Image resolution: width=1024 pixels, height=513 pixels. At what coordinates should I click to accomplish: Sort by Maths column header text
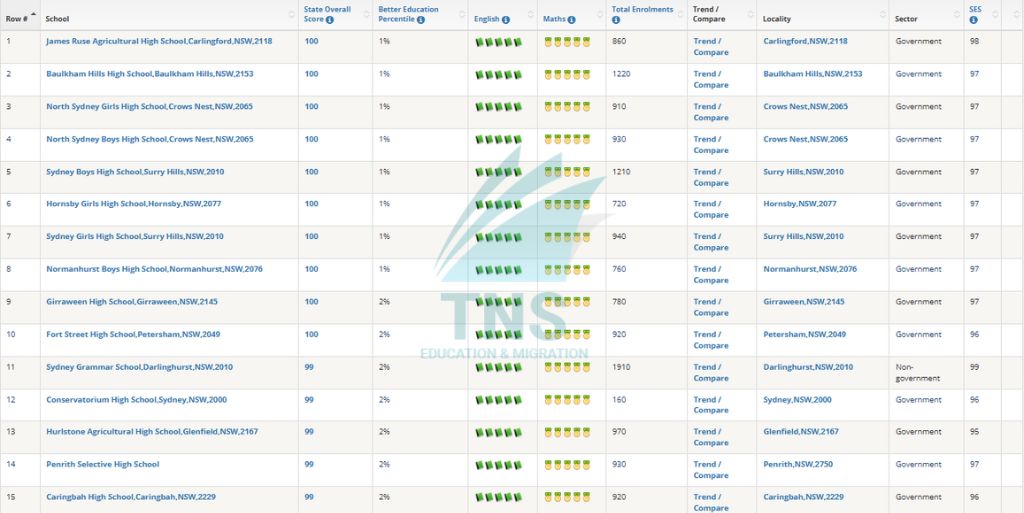point(554,20)
